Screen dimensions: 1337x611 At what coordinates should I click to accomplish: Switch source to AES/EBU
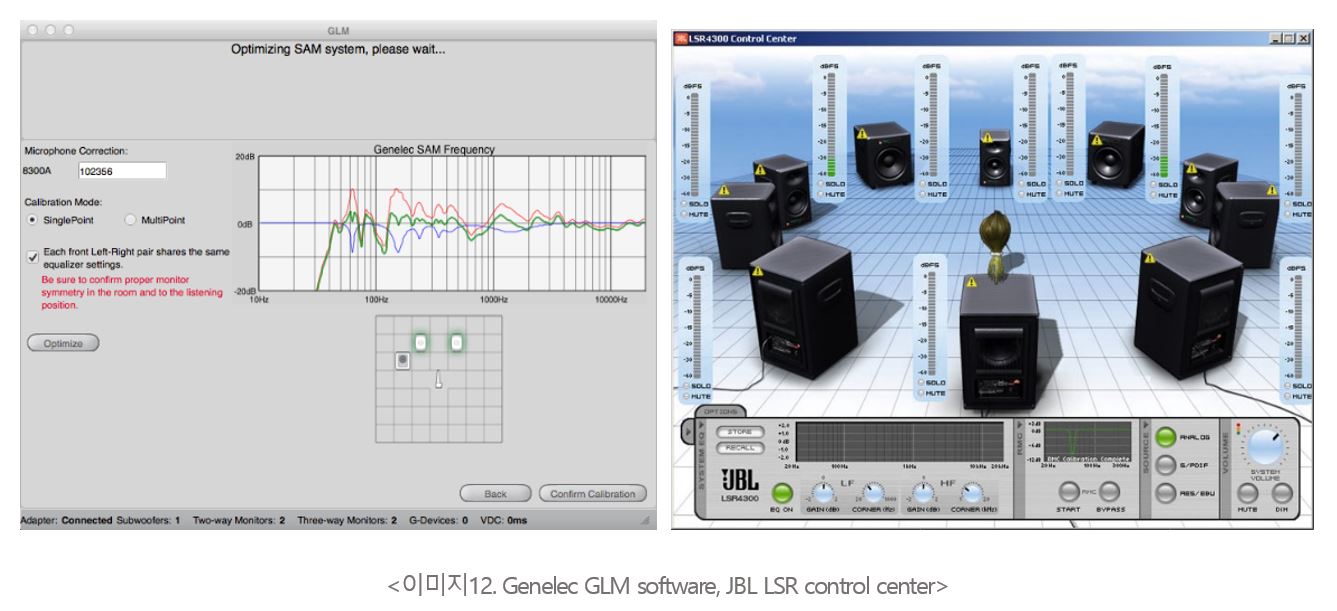coord(1166,492)
